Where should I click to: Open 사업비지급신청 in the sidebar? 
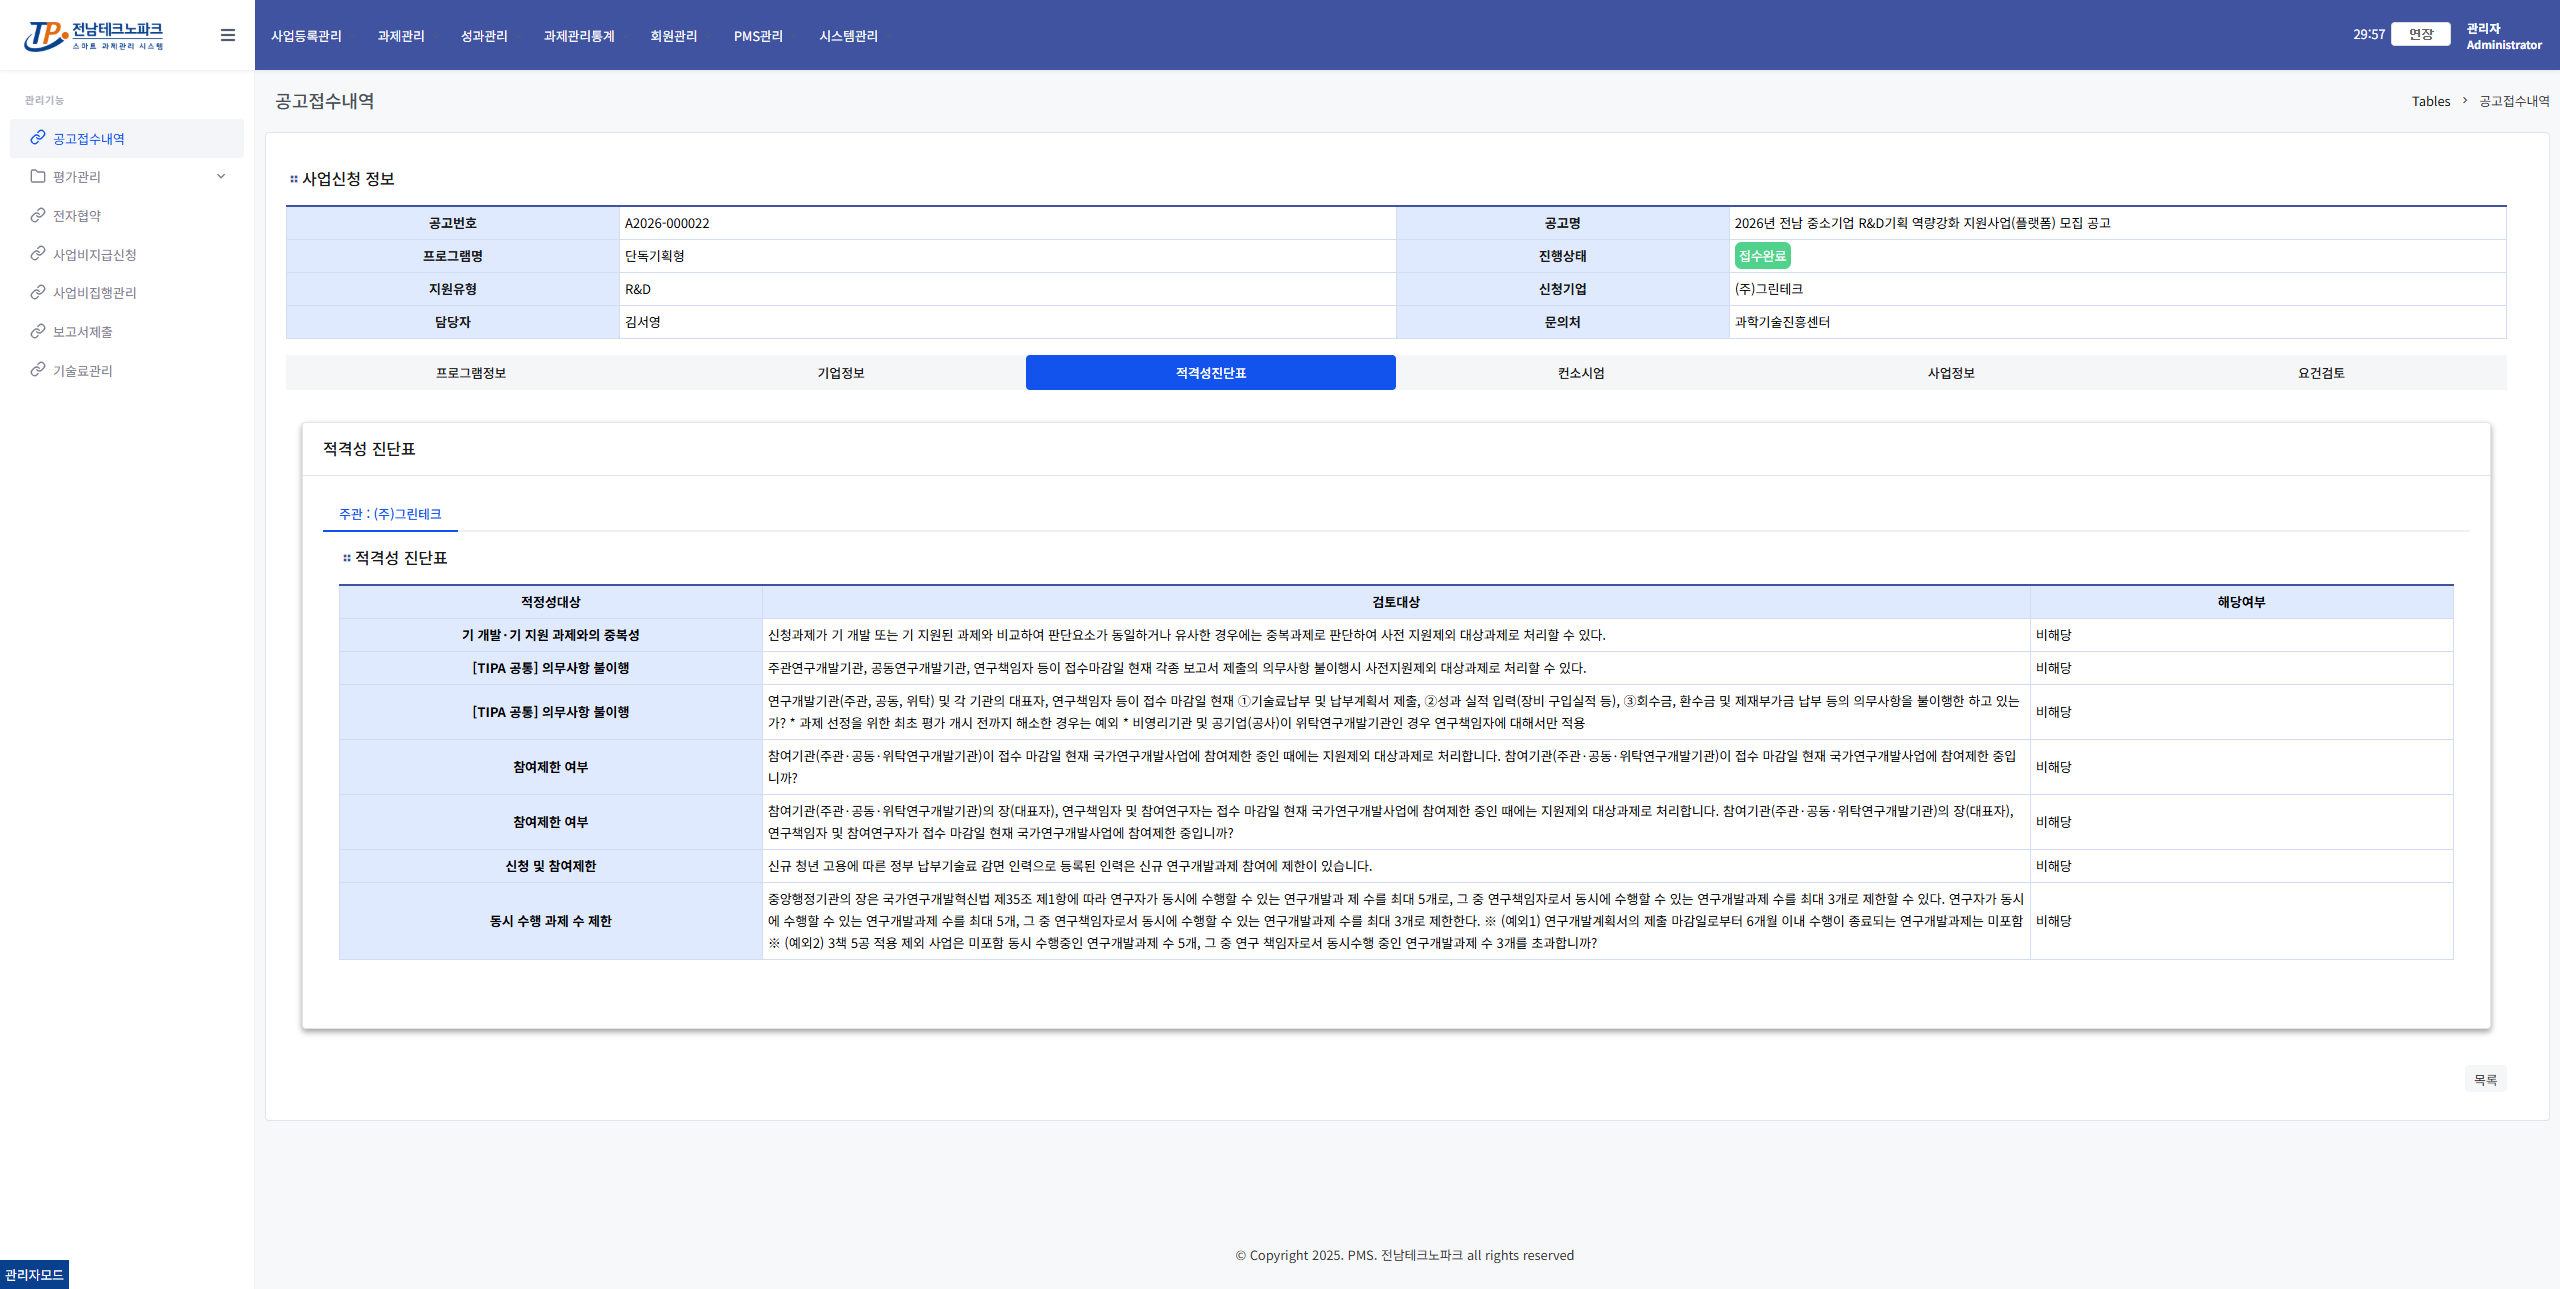tap(95, 255)
